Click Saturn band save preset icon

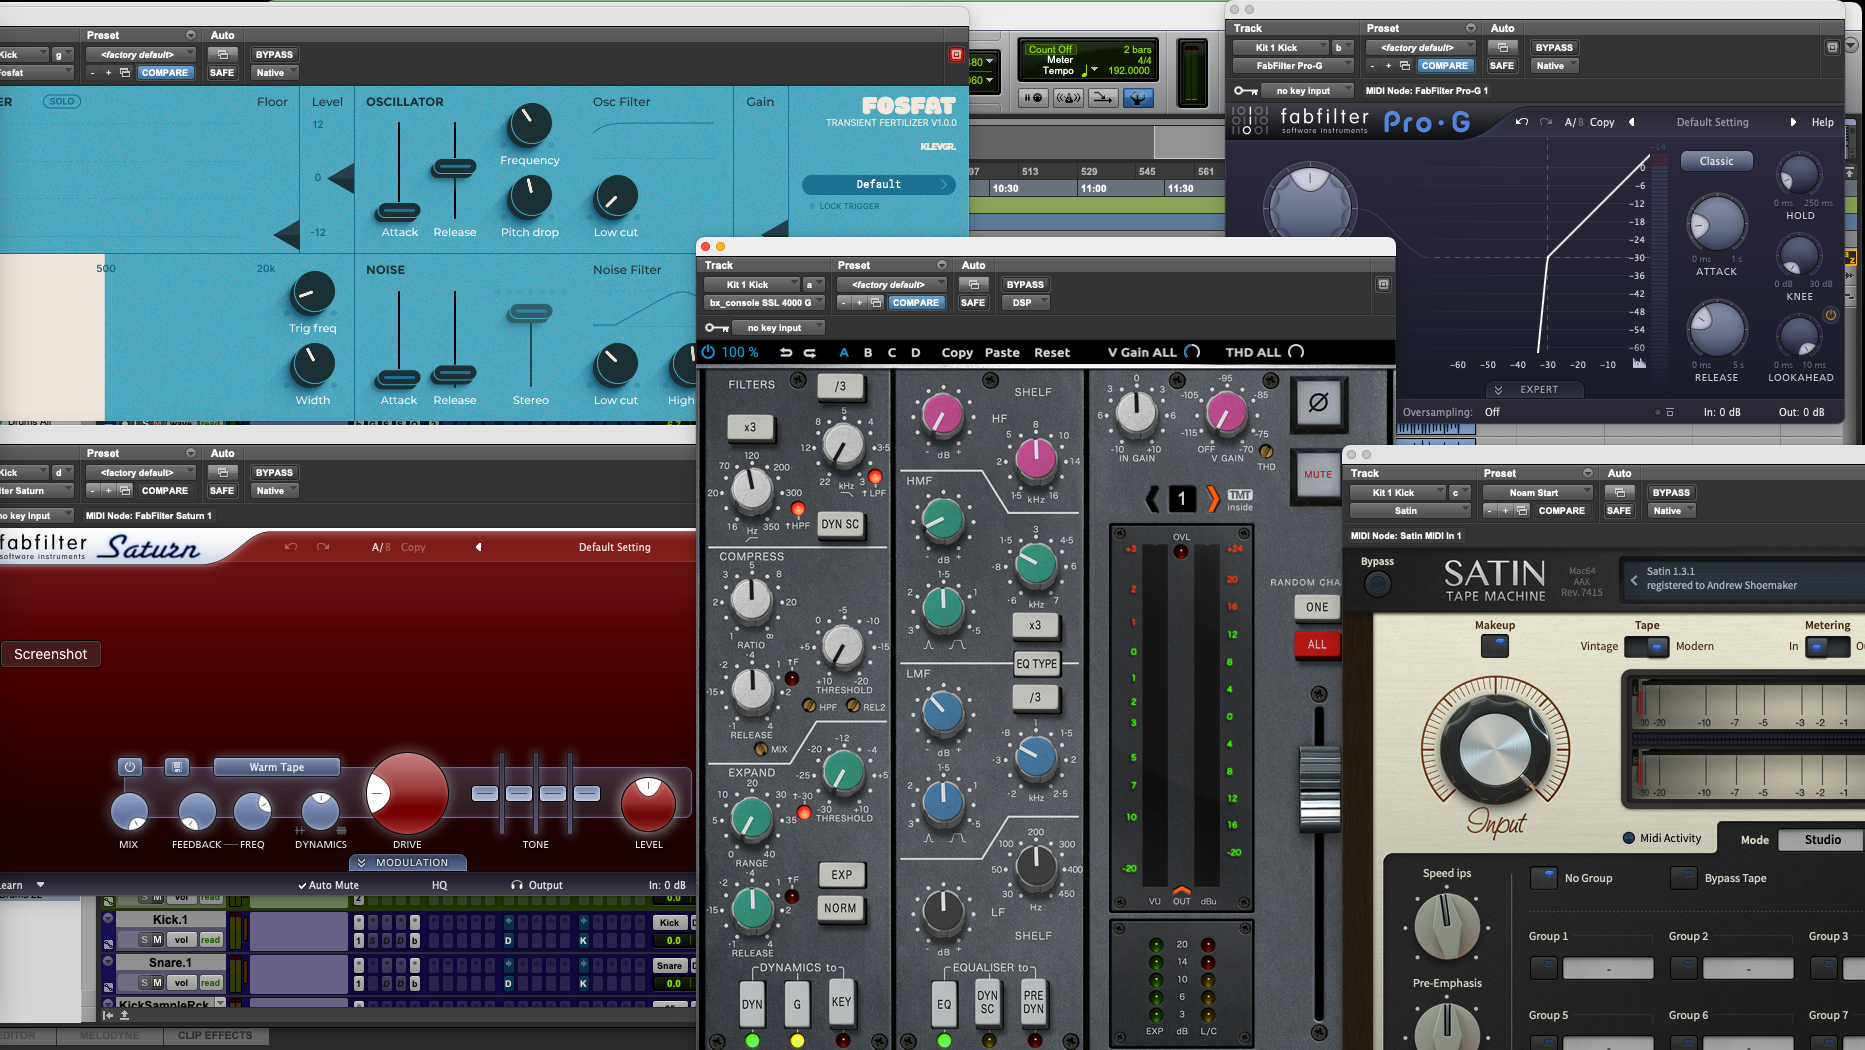(x=177, y=767)
